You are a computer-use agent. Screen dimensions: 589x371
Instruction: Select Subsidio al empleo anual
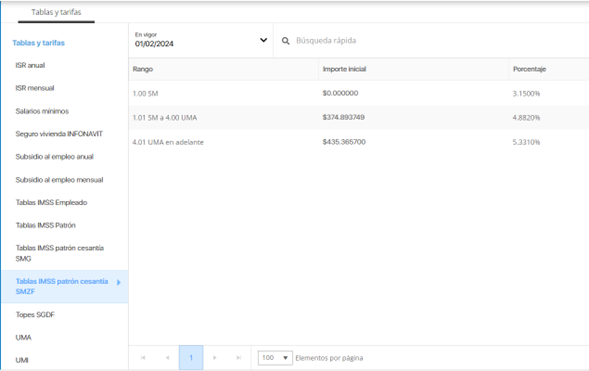tap(54, 157)
